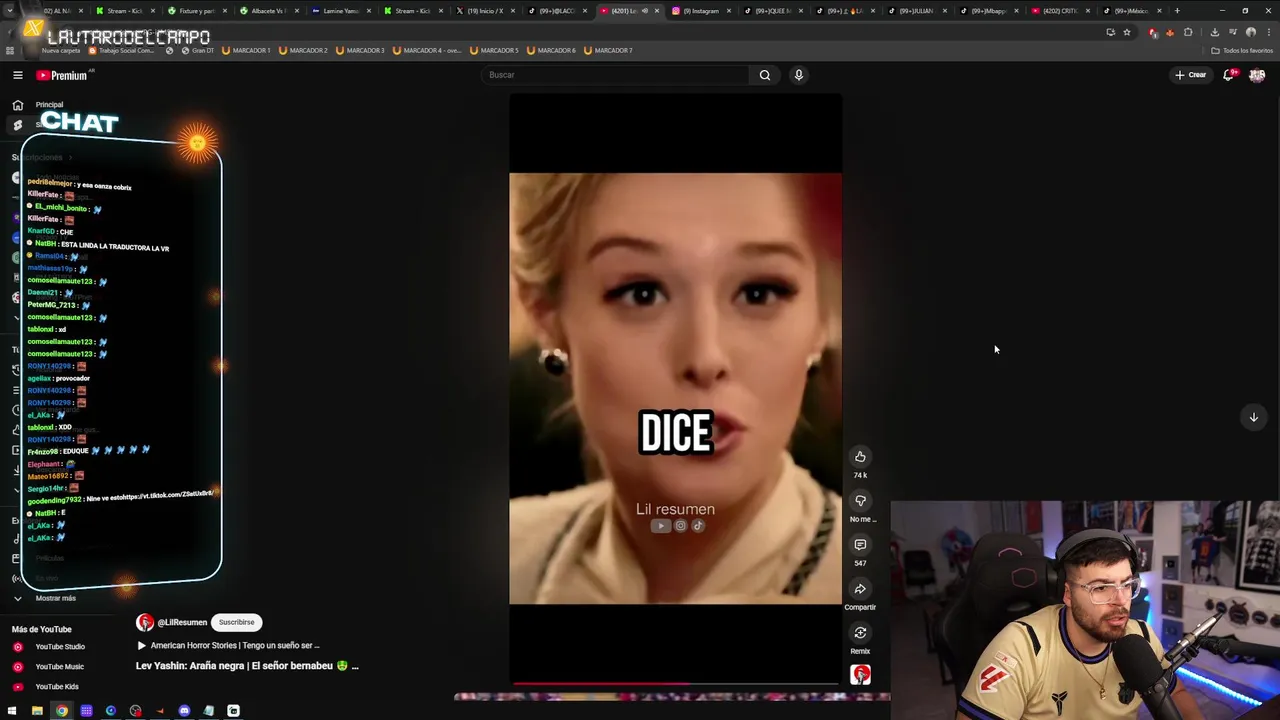Click Crear button in header
The width and height of the screenshot is (1280, 720).
coord(1190,75)
